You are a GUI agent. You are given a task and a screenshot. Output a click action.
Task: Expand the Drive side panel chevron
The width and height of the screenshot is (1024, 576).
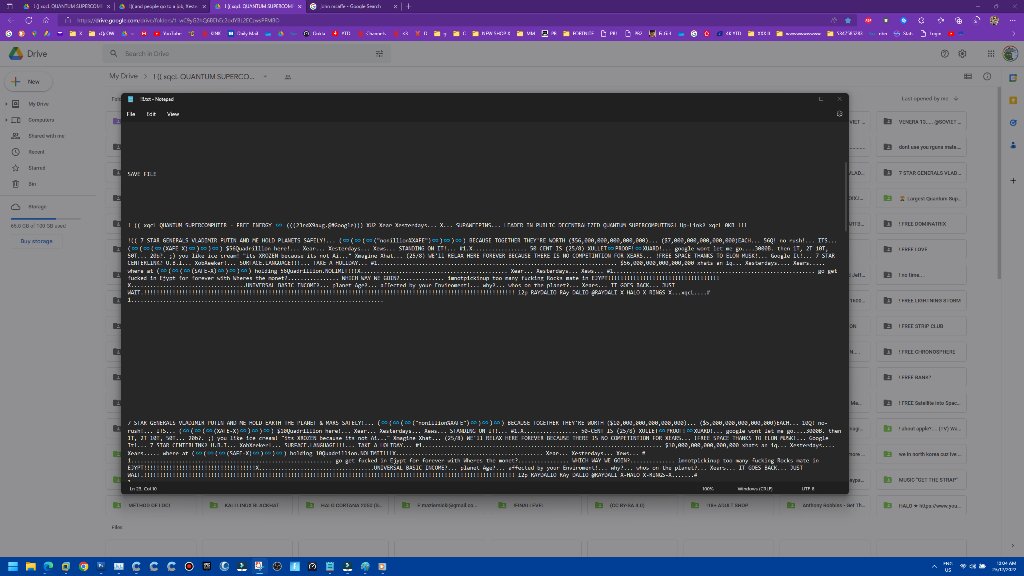[1013, 546]
